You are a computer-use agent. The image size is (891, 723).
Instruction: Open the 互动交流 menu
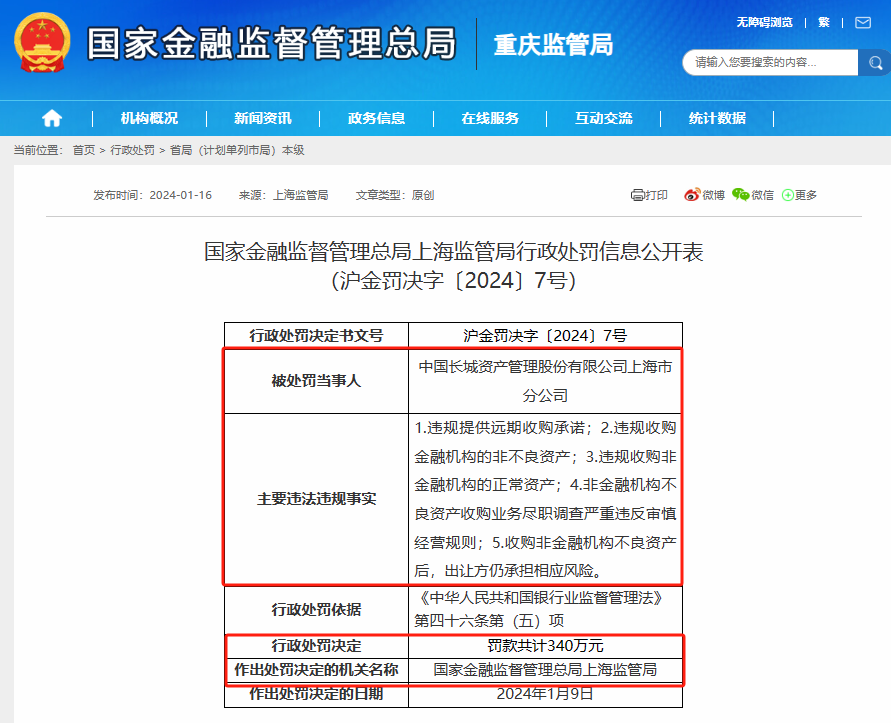pos(603,118)
